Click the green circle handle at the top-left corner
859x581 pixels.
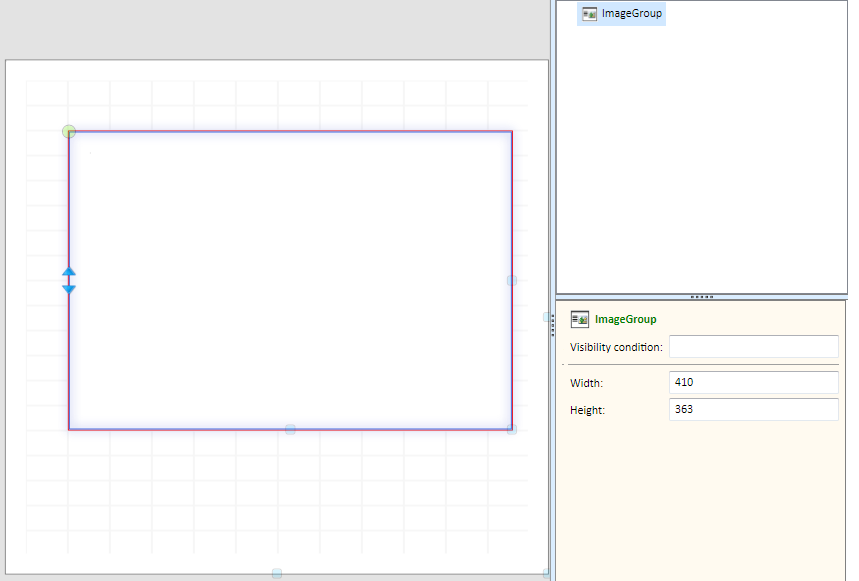click(69, 132)
